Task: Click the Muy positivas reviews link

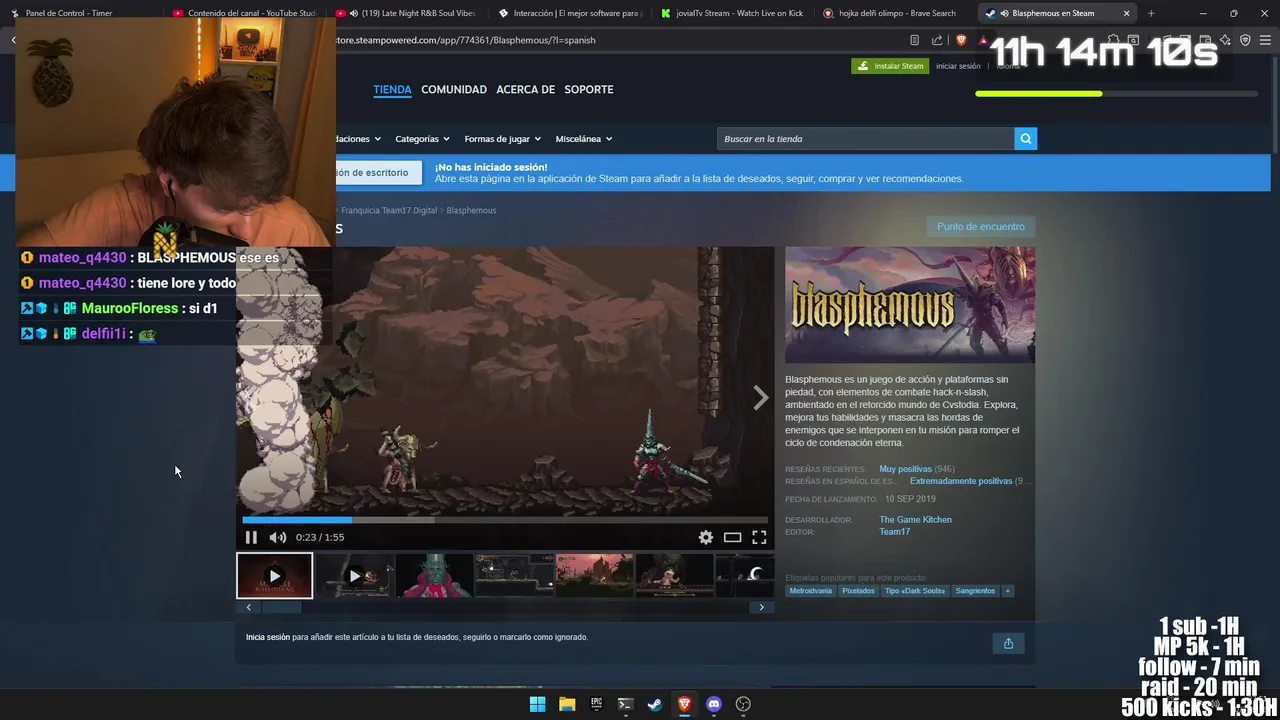Action: coord(905,469)
